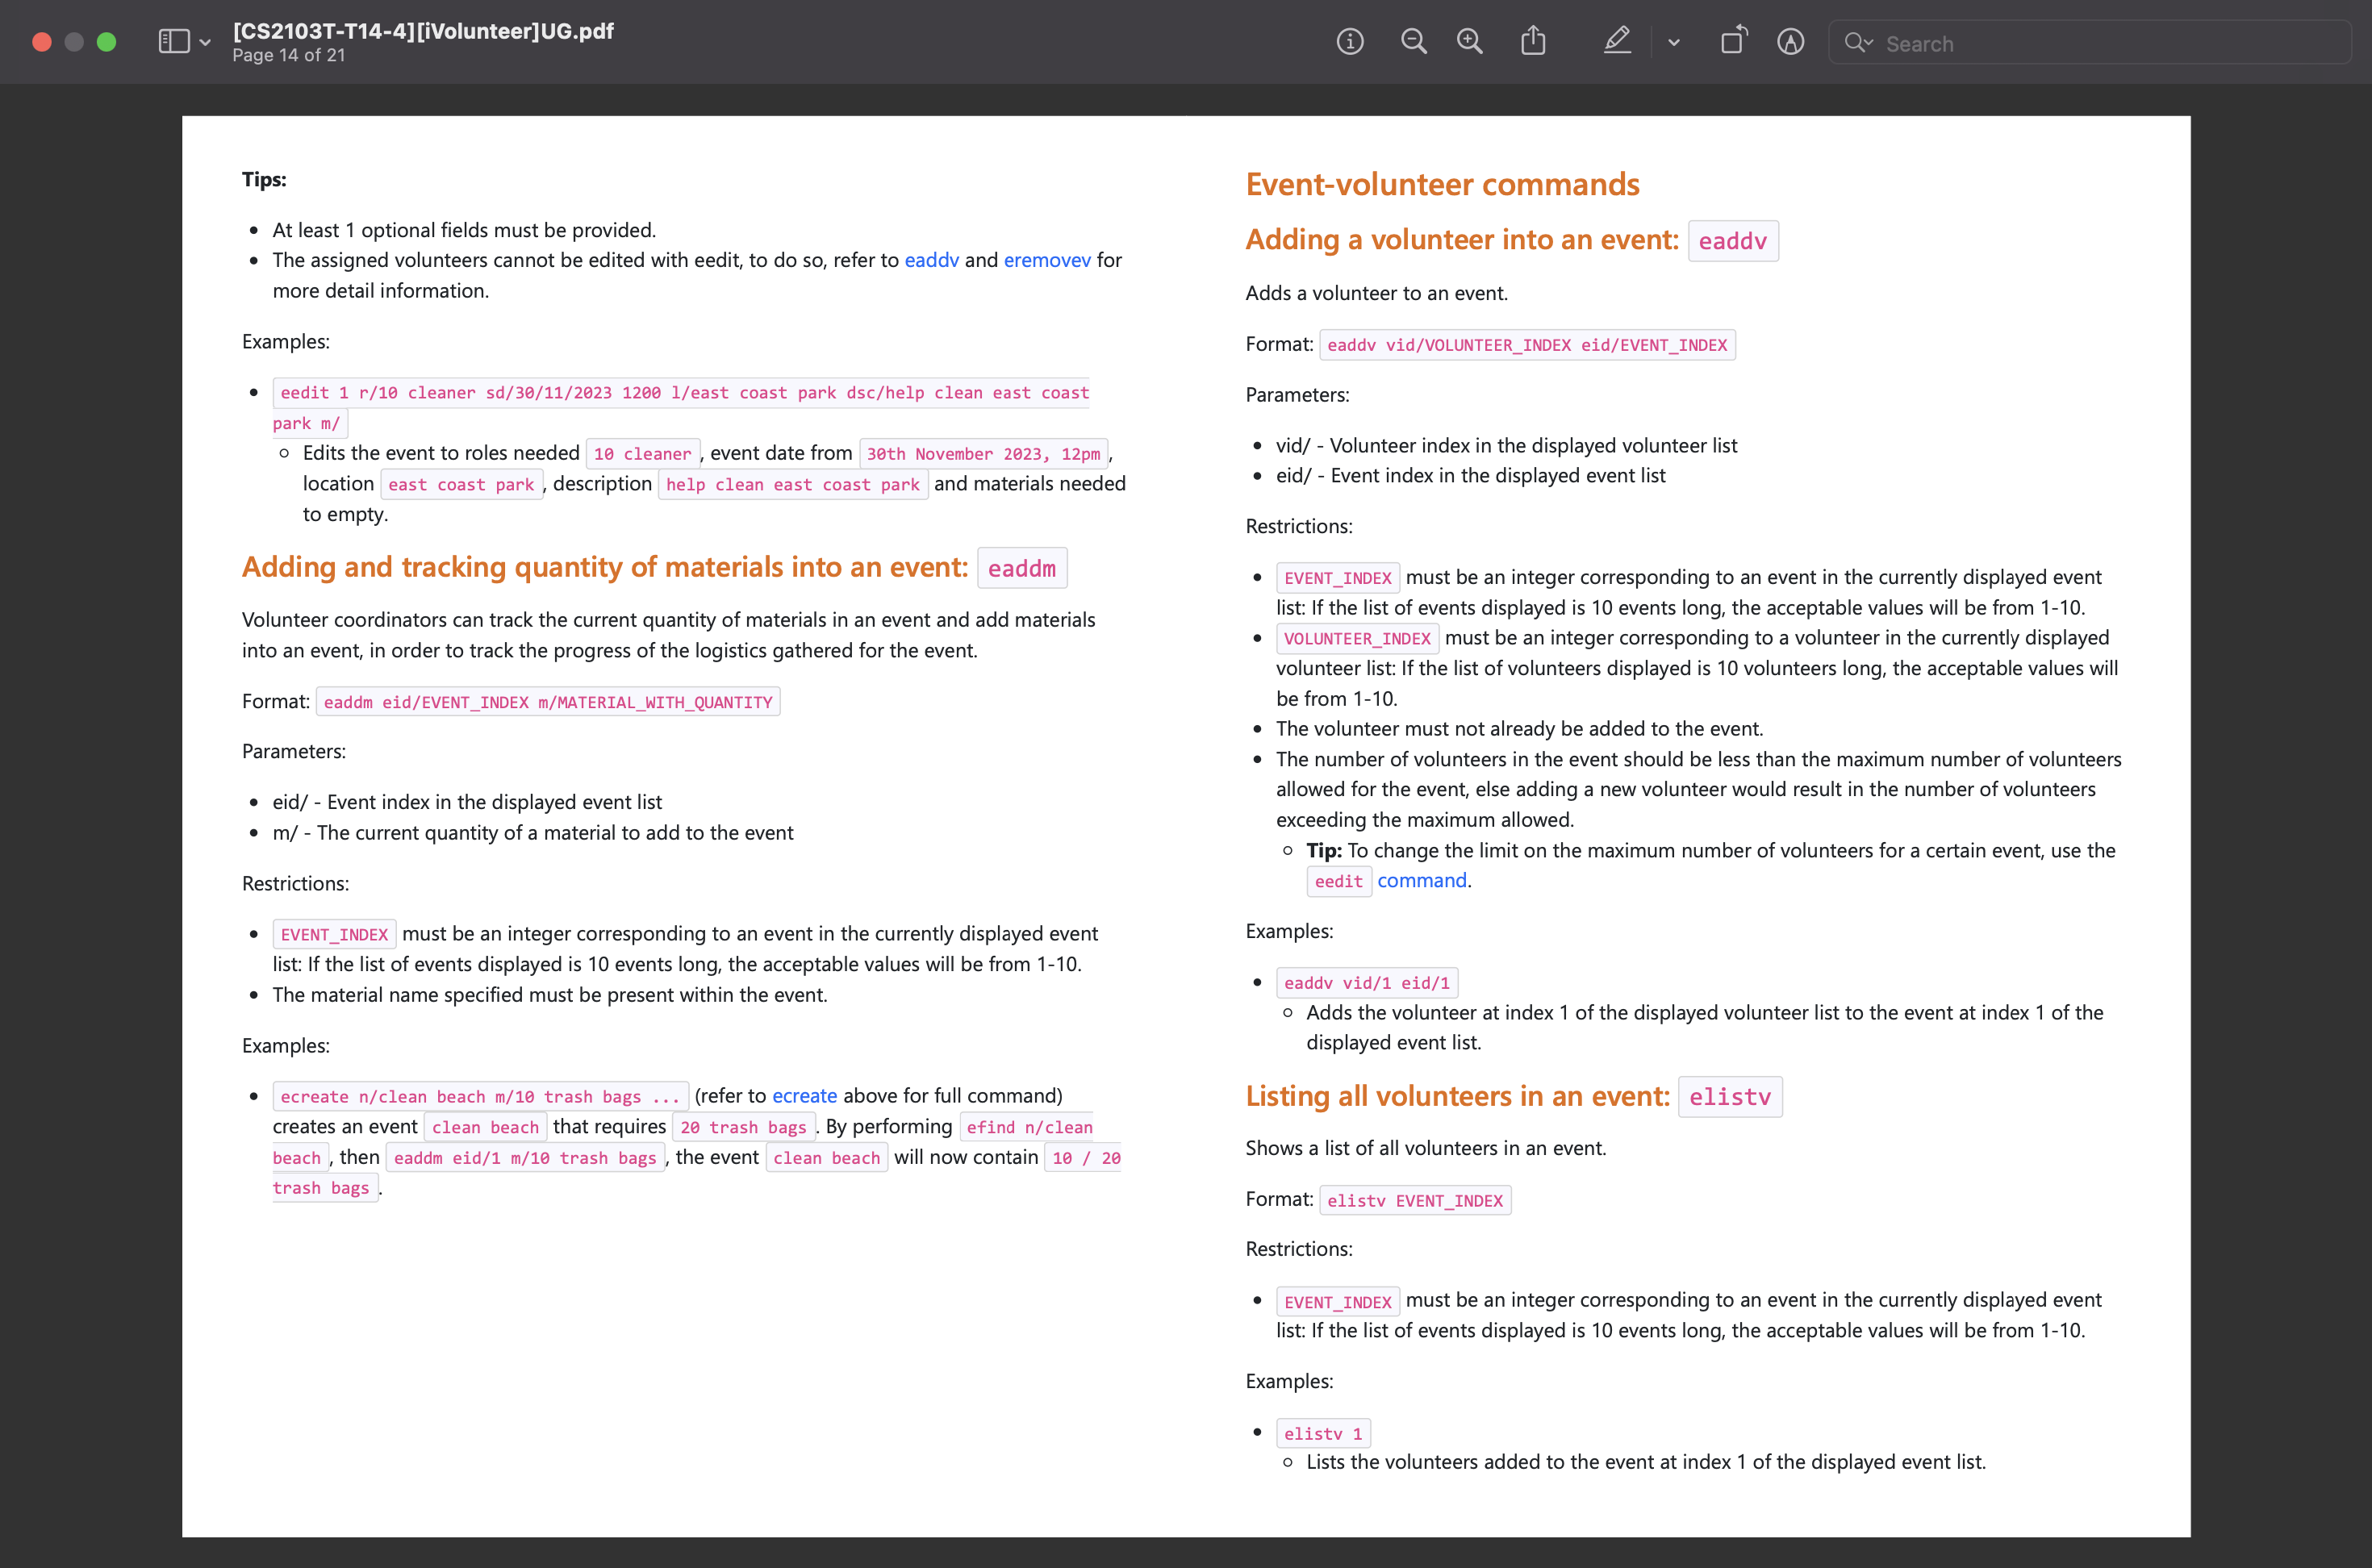Screen dimensions: 2372x1568
Task: Click the green full-screen window button
Action: tap(106, 42)
